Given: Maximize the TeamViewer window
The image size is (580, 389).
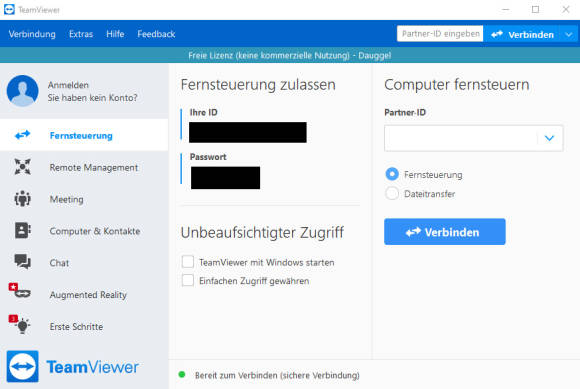Looking at the screenshot, I should pos(535,10).
